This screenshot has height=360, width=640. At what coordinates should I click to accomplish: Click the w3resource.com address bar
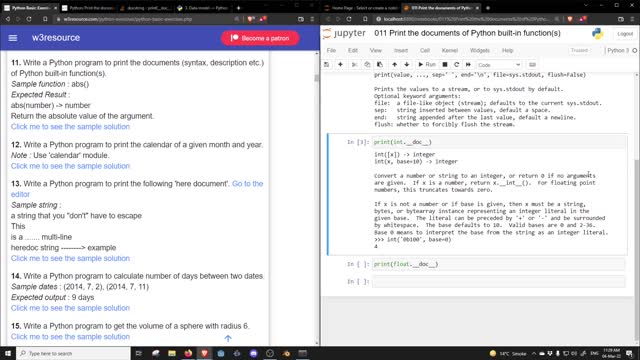point(147,19)
